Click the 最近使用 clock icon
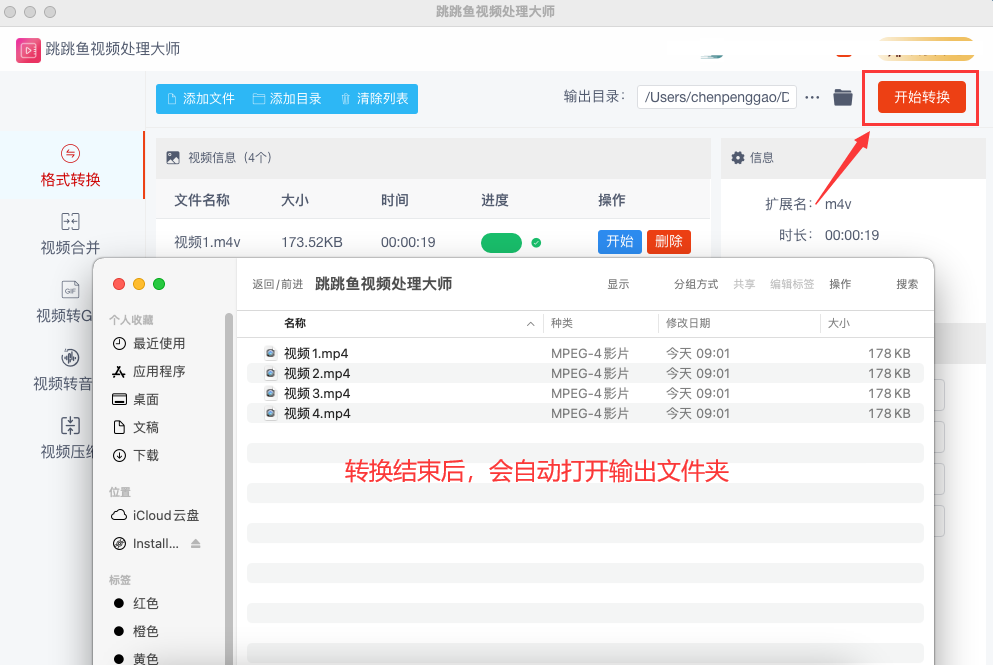Image resolution: width=993 pixels, height=665 pixels. (119, 343)
